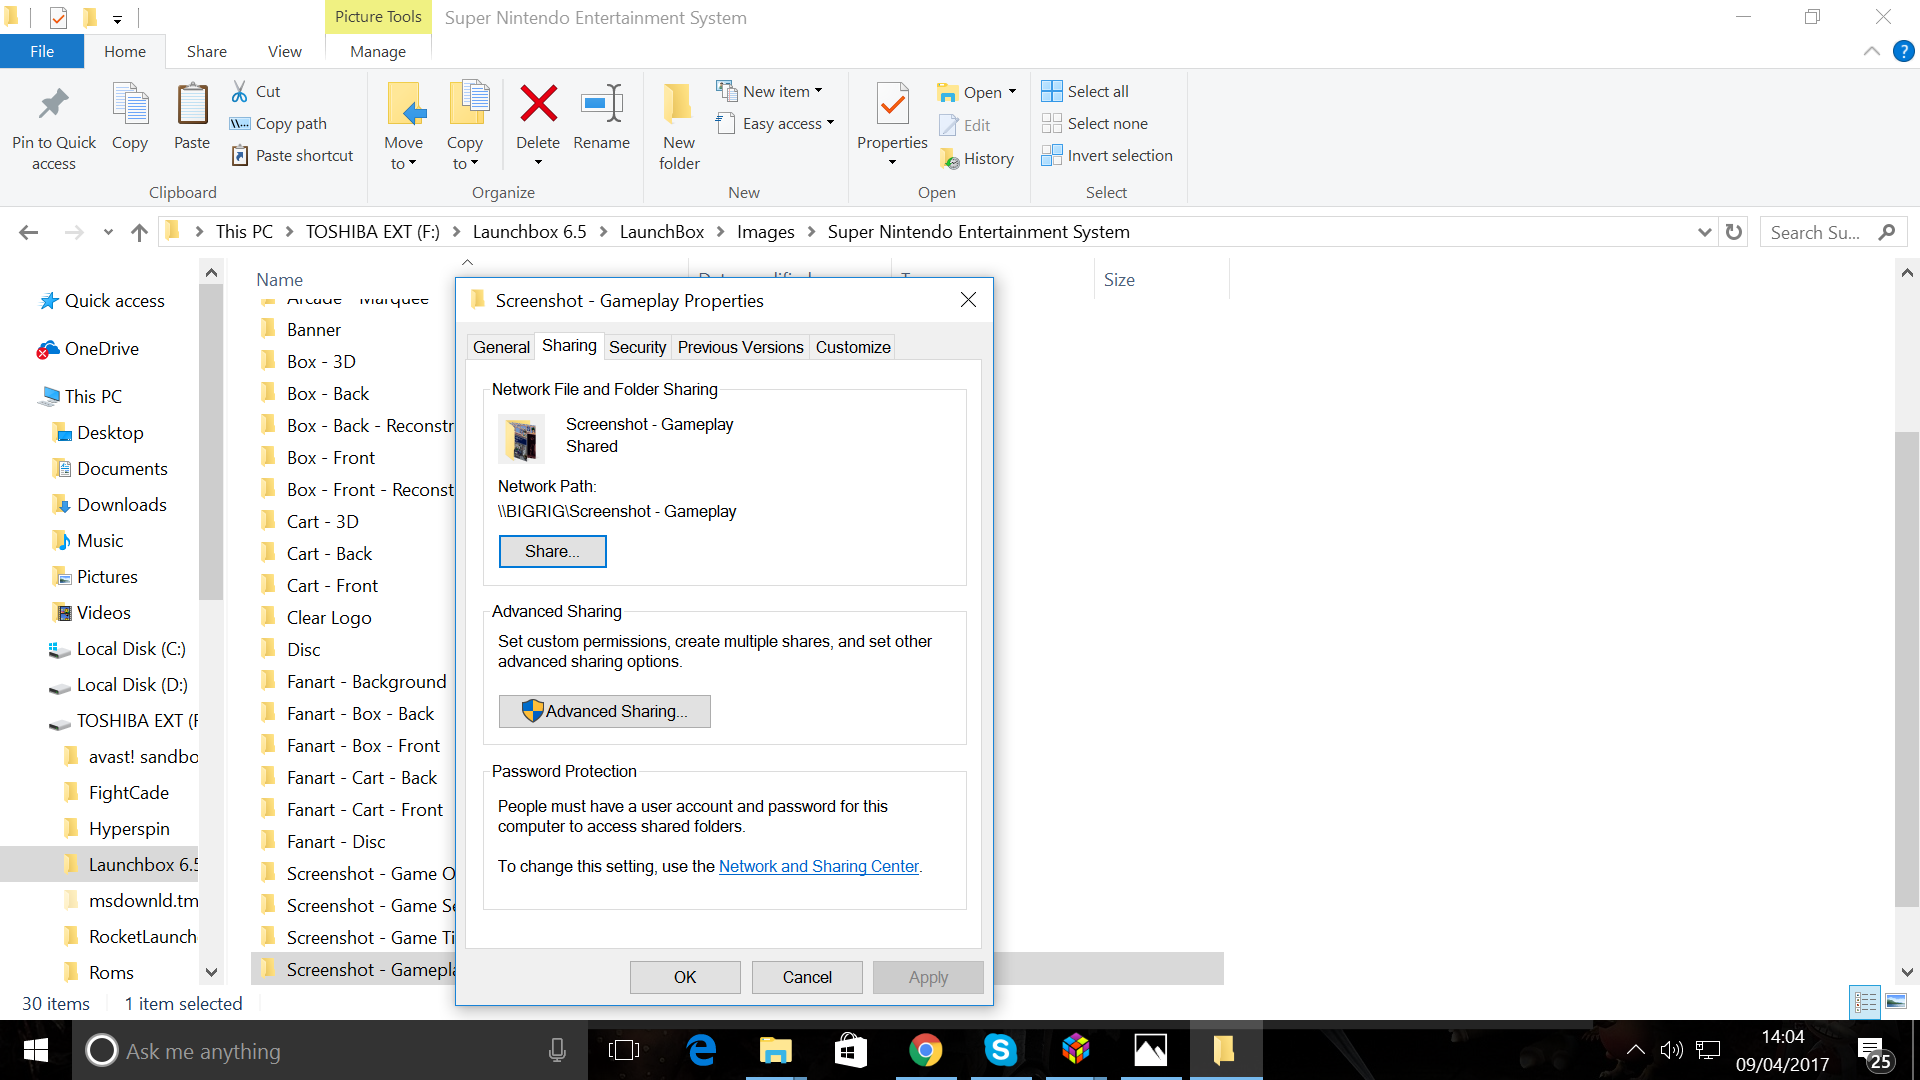Click the Search box field

coord(1832,232)
